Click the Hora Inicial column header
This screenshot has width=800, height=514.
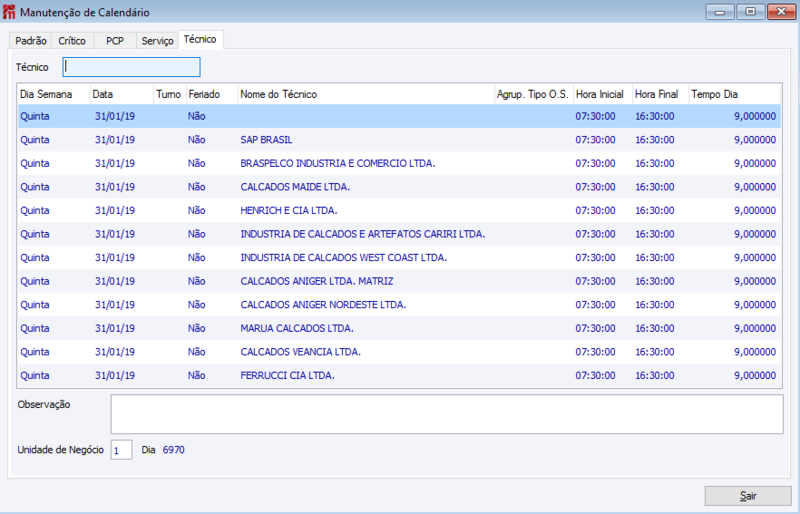click(603, 94)
